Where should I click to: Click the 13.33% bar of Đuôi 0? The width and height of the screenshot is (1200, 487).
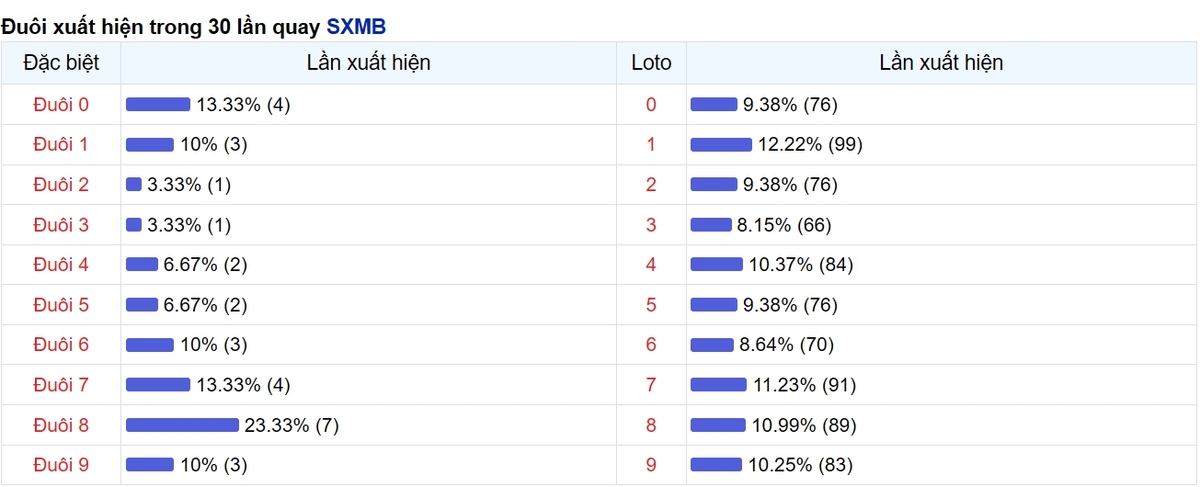(x=158, y=104)
